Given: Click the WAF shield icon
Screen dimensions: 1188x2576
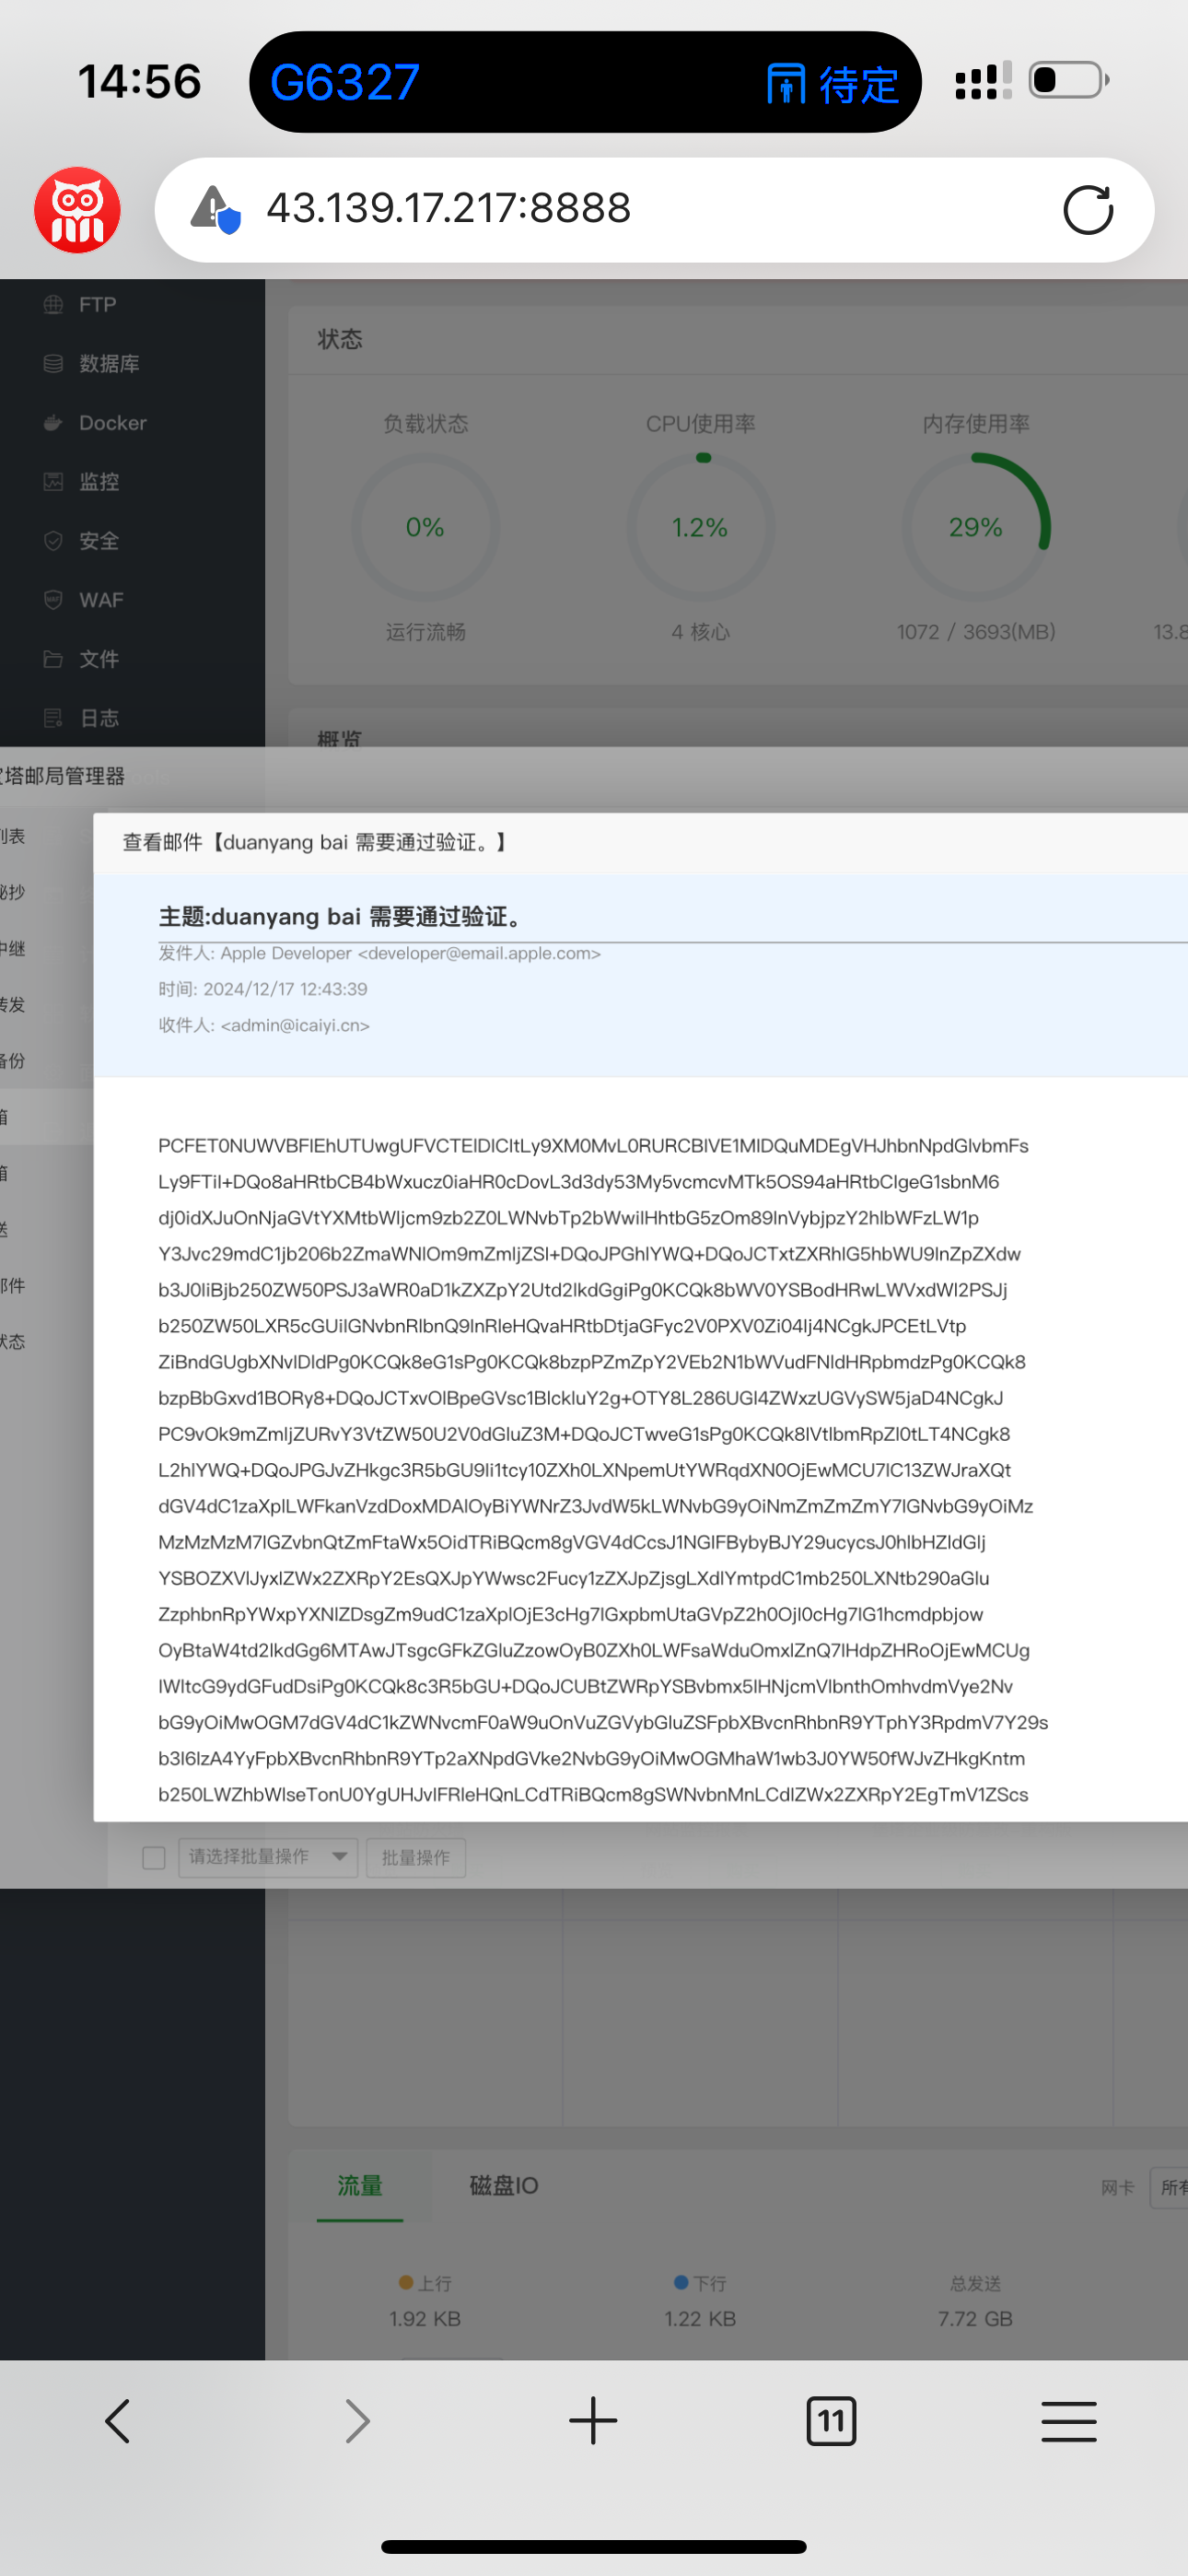Looking at the screenshot, I should click(x=53, y=600).
